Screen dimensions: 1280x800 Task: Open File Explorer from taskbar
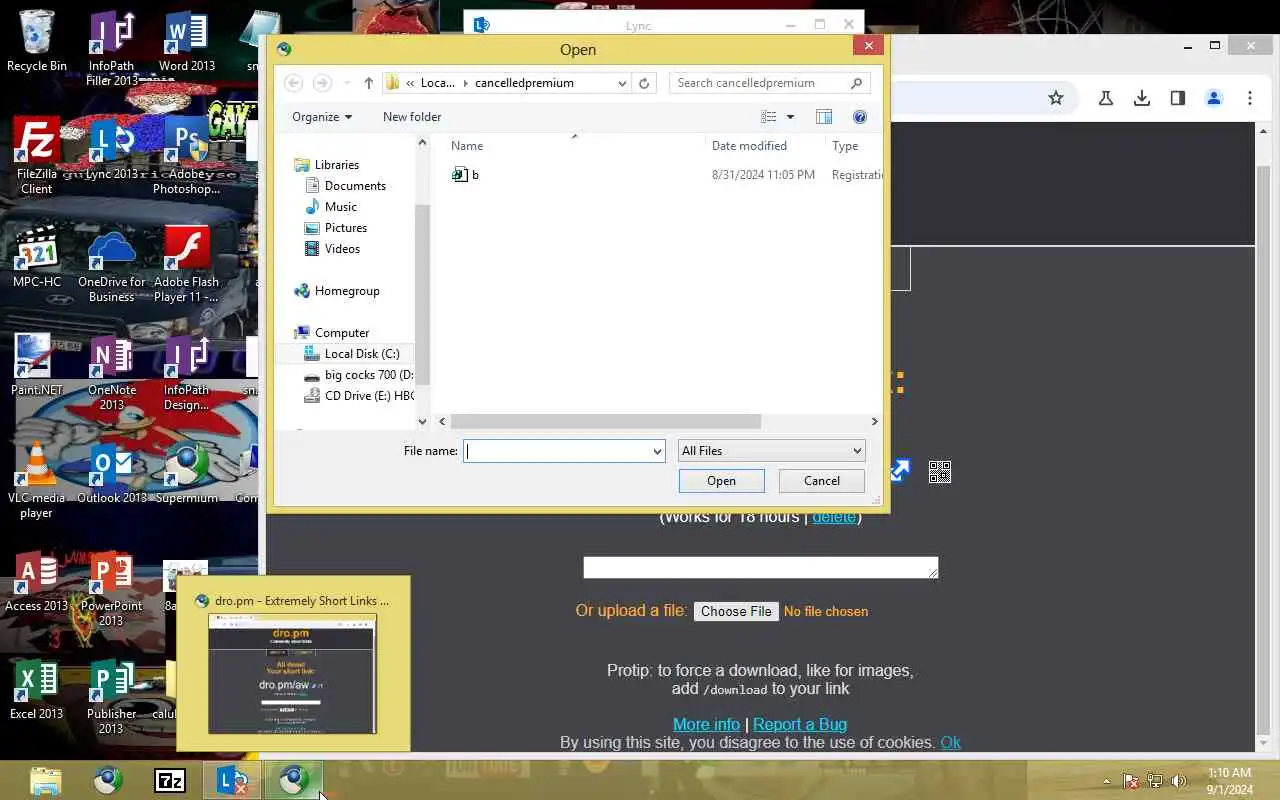[x=46, y=780]
